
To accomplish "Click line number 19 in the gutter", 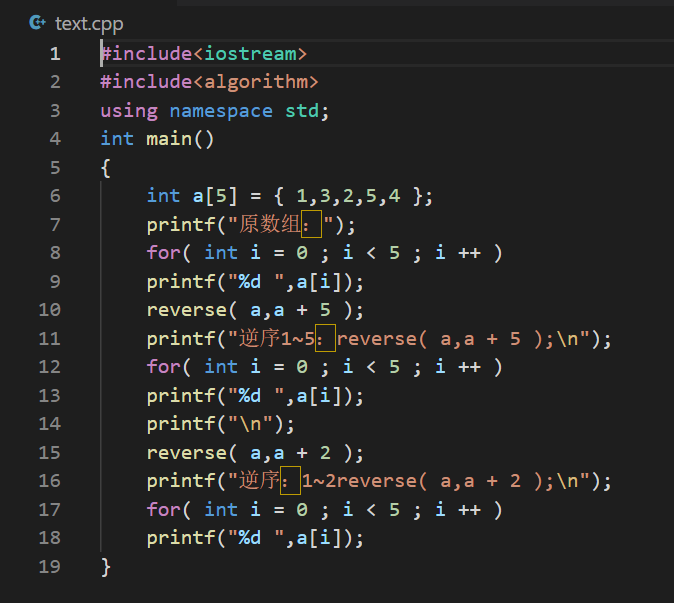I will pos(49,567).
